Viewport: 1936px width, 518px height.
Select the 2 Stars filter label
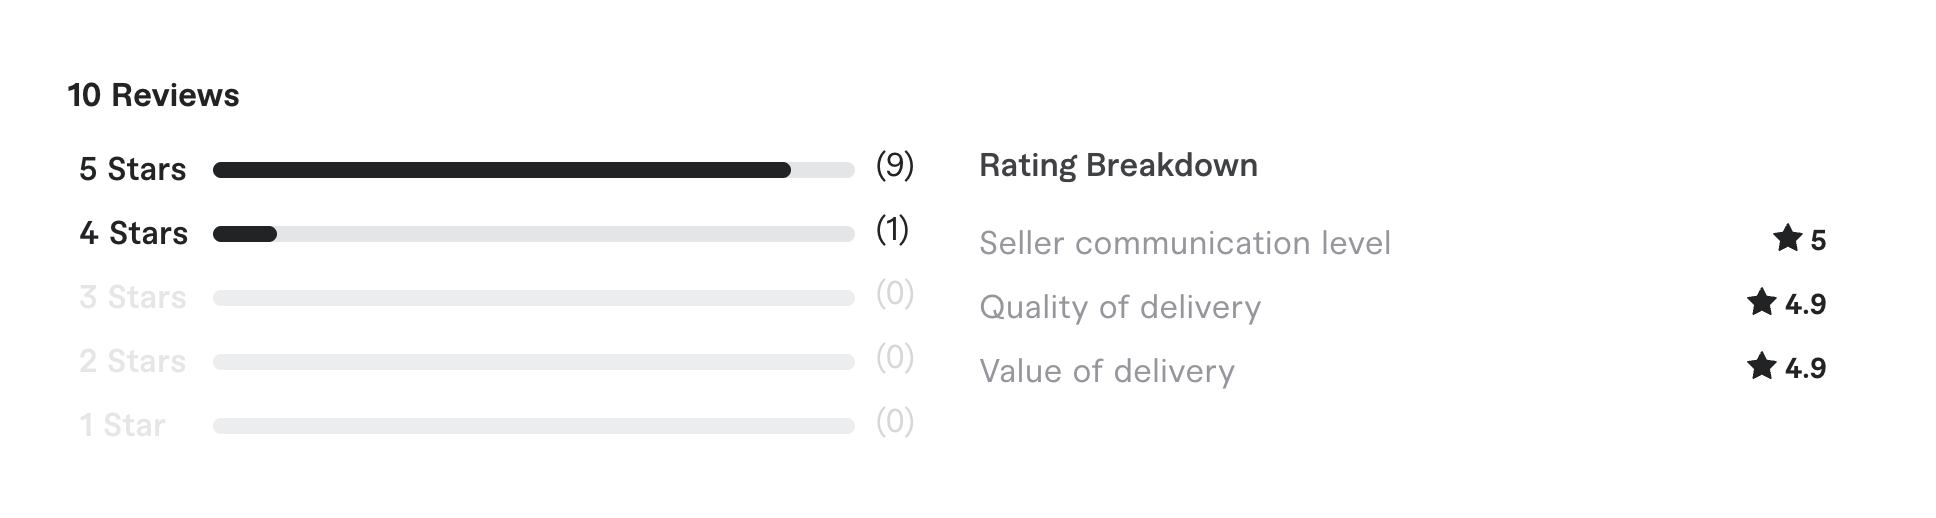[133, 361]
